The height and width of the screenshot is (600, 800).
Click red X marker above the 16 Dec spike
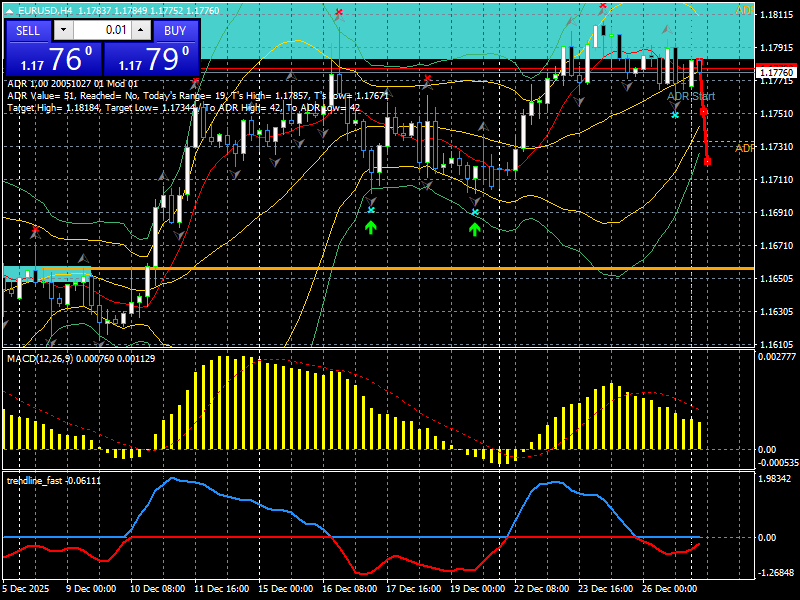click(339, 12)
